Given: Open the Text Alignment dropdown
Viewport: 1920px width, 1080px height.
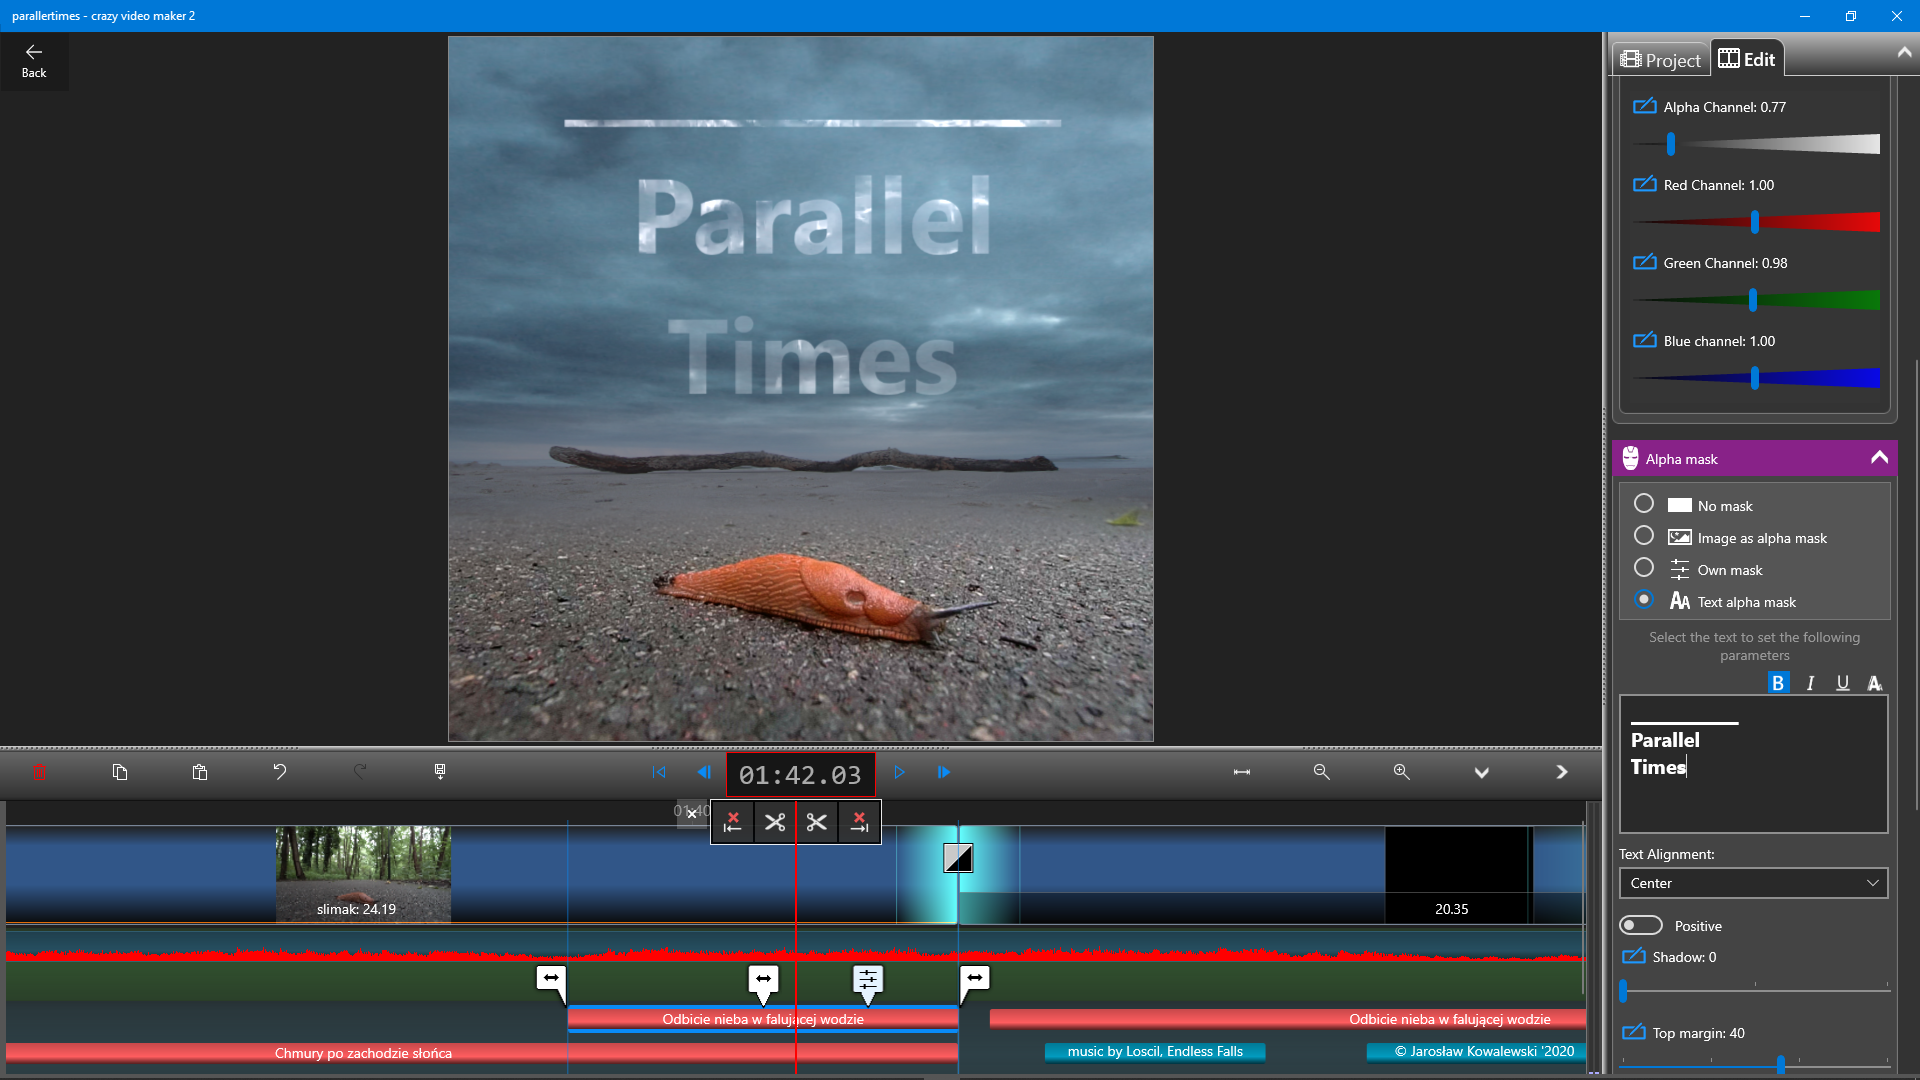Looking at the screenshot, I should [1752, 883].
